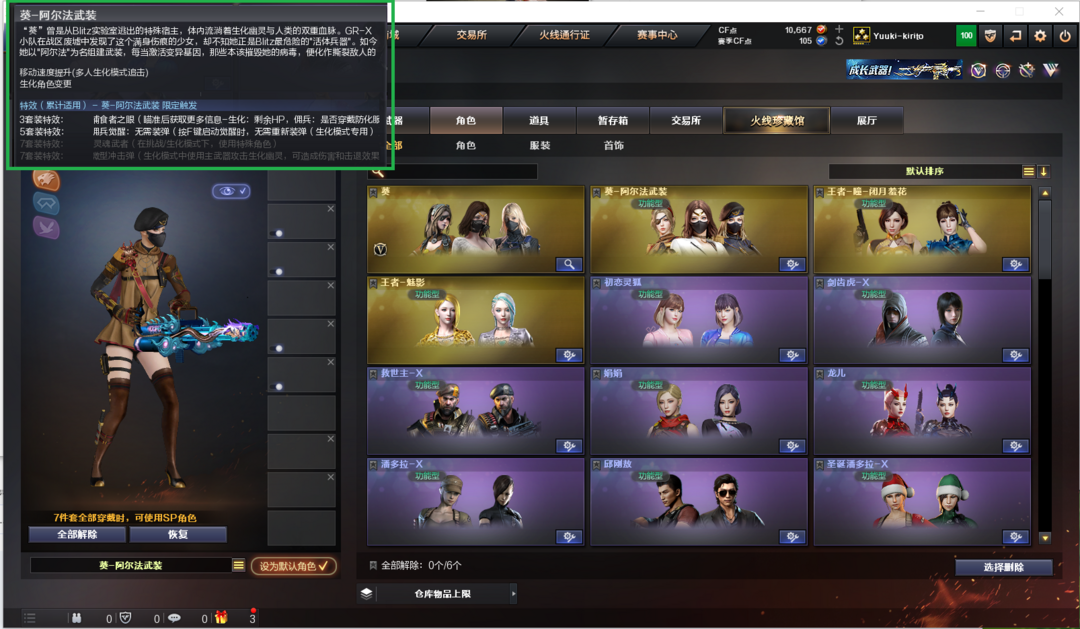Click the search magnifier icon

coord(377,172)
